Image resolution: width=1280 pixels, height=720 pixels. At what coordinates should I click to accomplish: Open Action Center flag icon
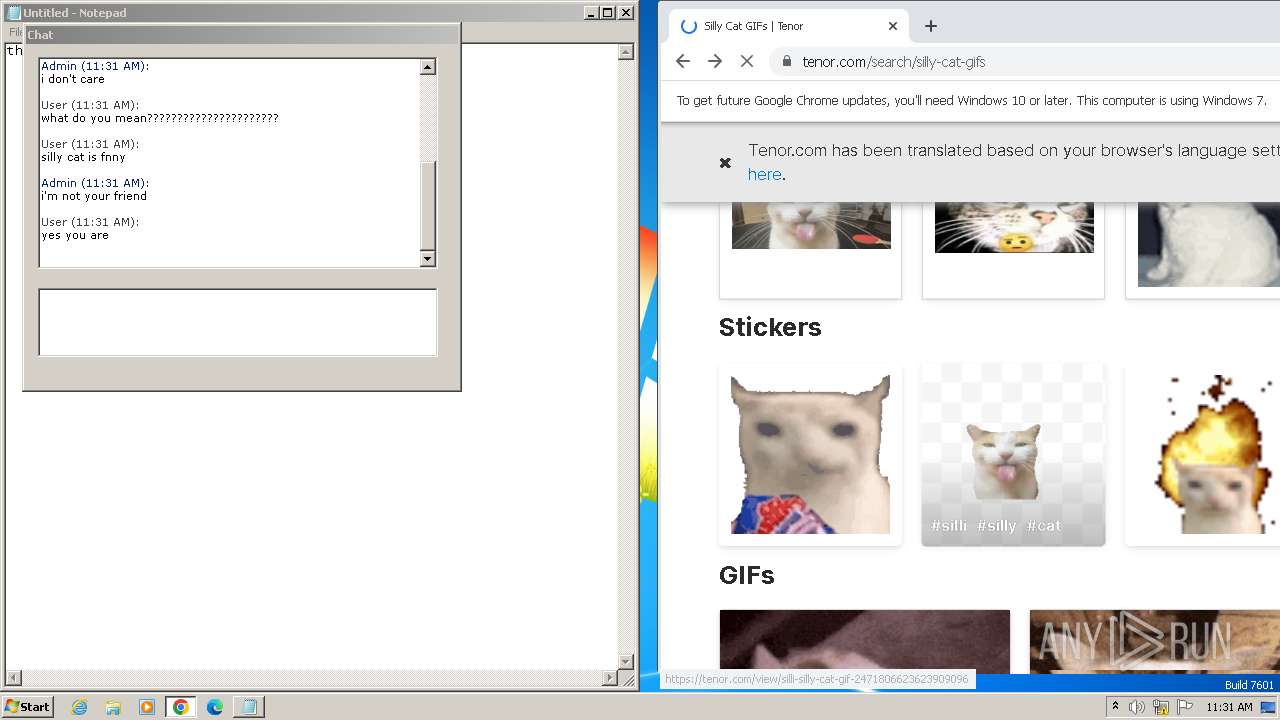tap(1184, 707)
